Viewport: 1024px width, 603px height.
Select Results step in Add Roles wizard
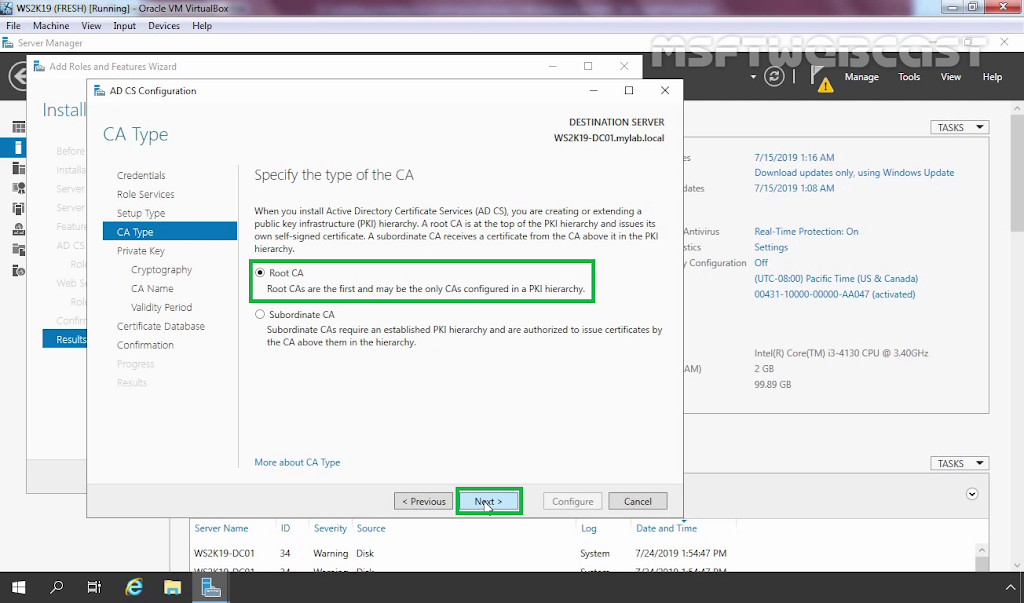(65, 339)
